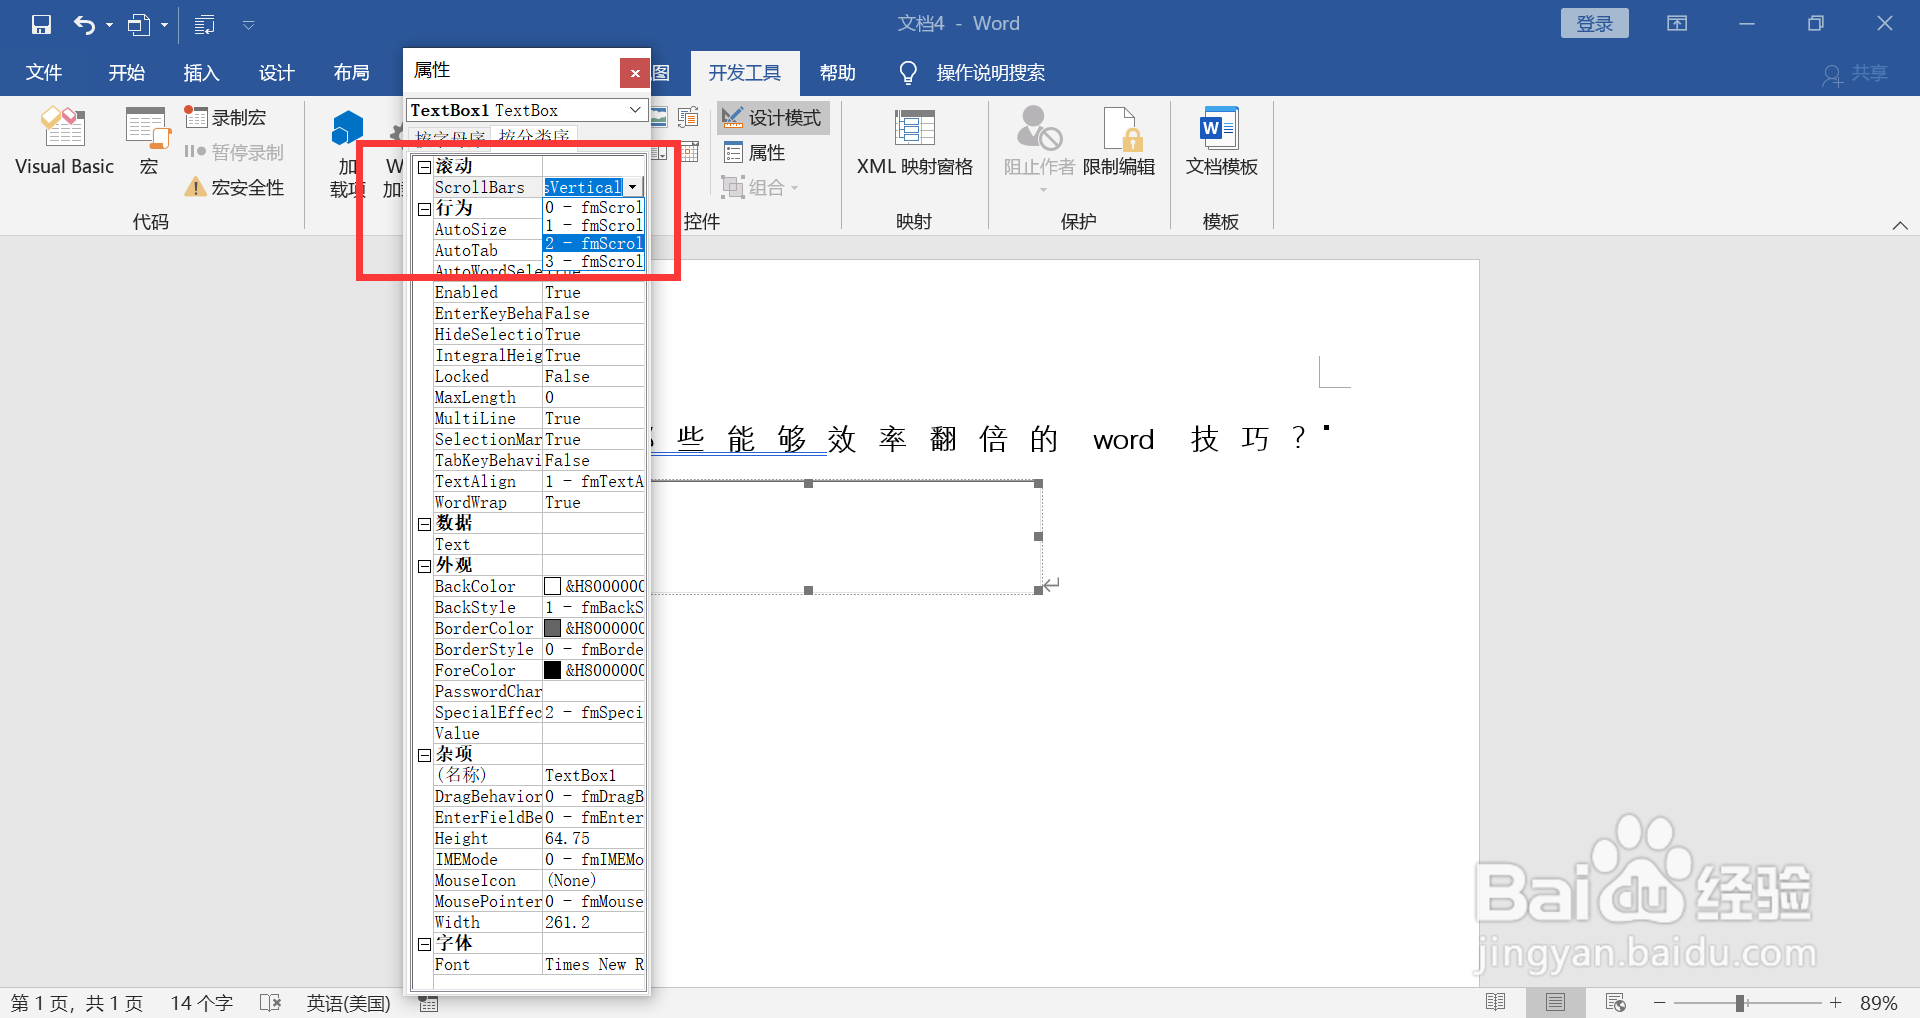1920x1018 pixels.
Task: Open 文档模板 document template
Action: (x=1221, y=142)
